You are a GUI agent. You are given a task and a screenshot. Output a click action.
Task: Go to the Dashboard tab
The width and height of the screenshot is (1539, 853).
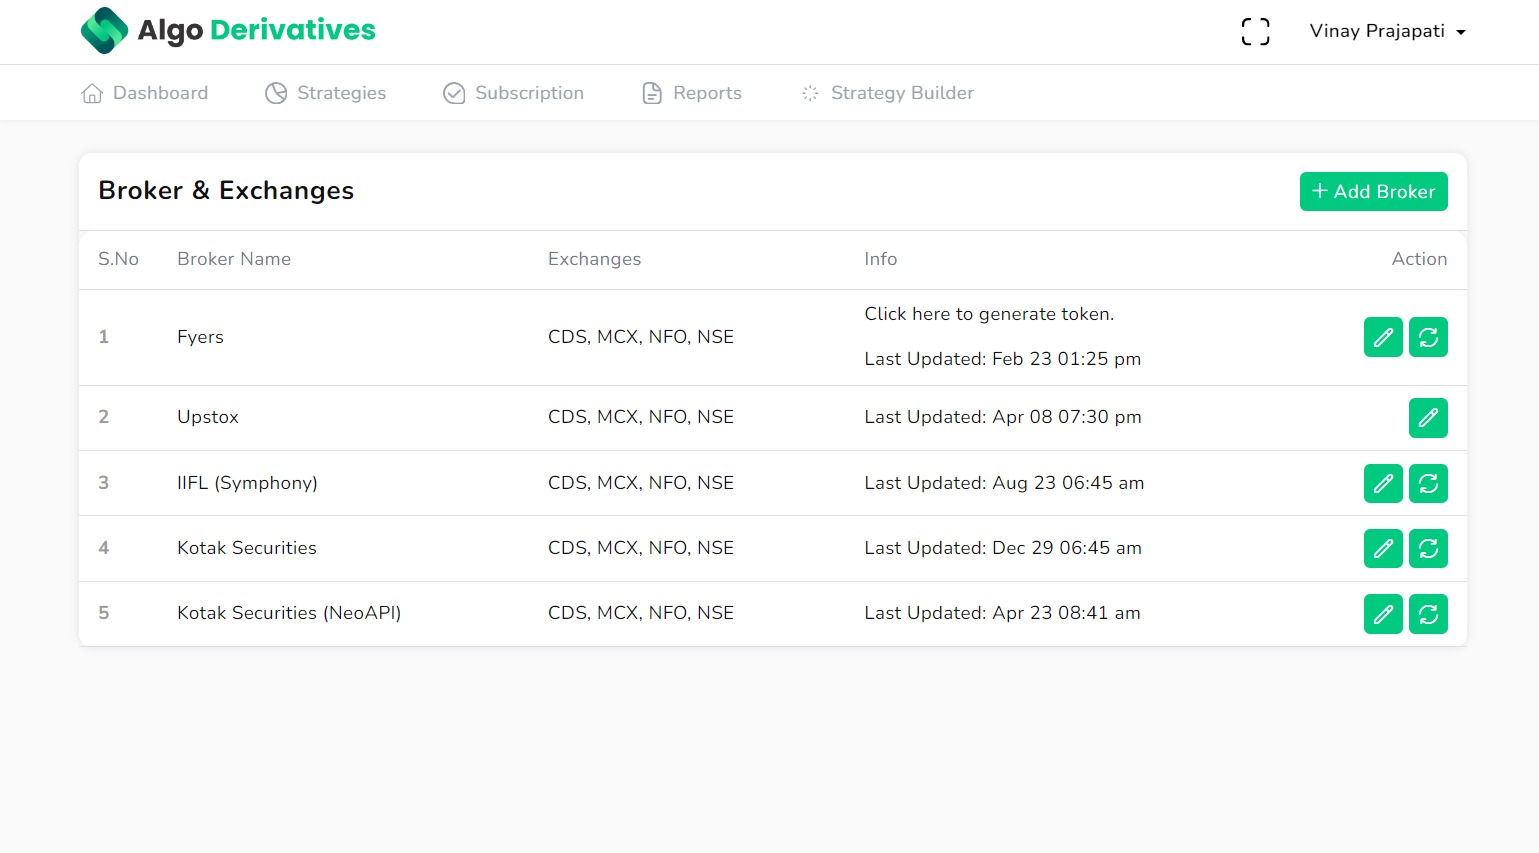click(145, 93)
